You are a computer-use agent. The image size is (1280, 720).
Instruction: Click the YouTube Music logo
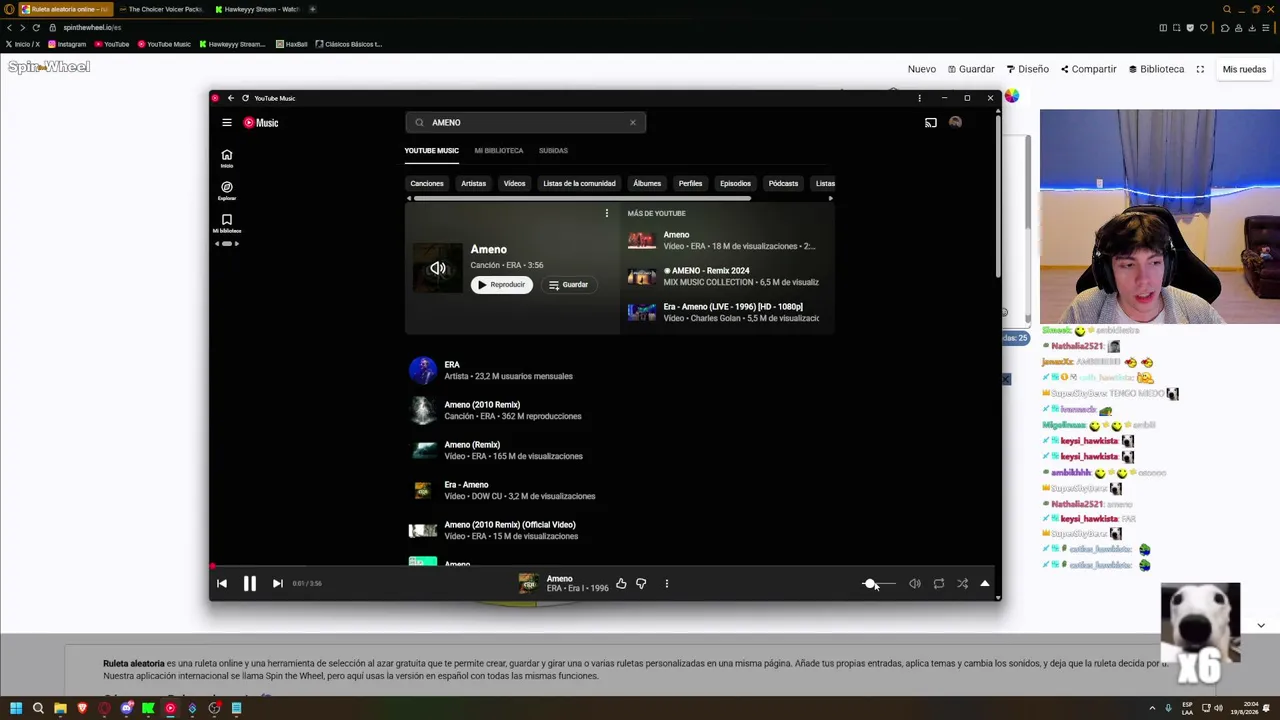tap(261, 123)
